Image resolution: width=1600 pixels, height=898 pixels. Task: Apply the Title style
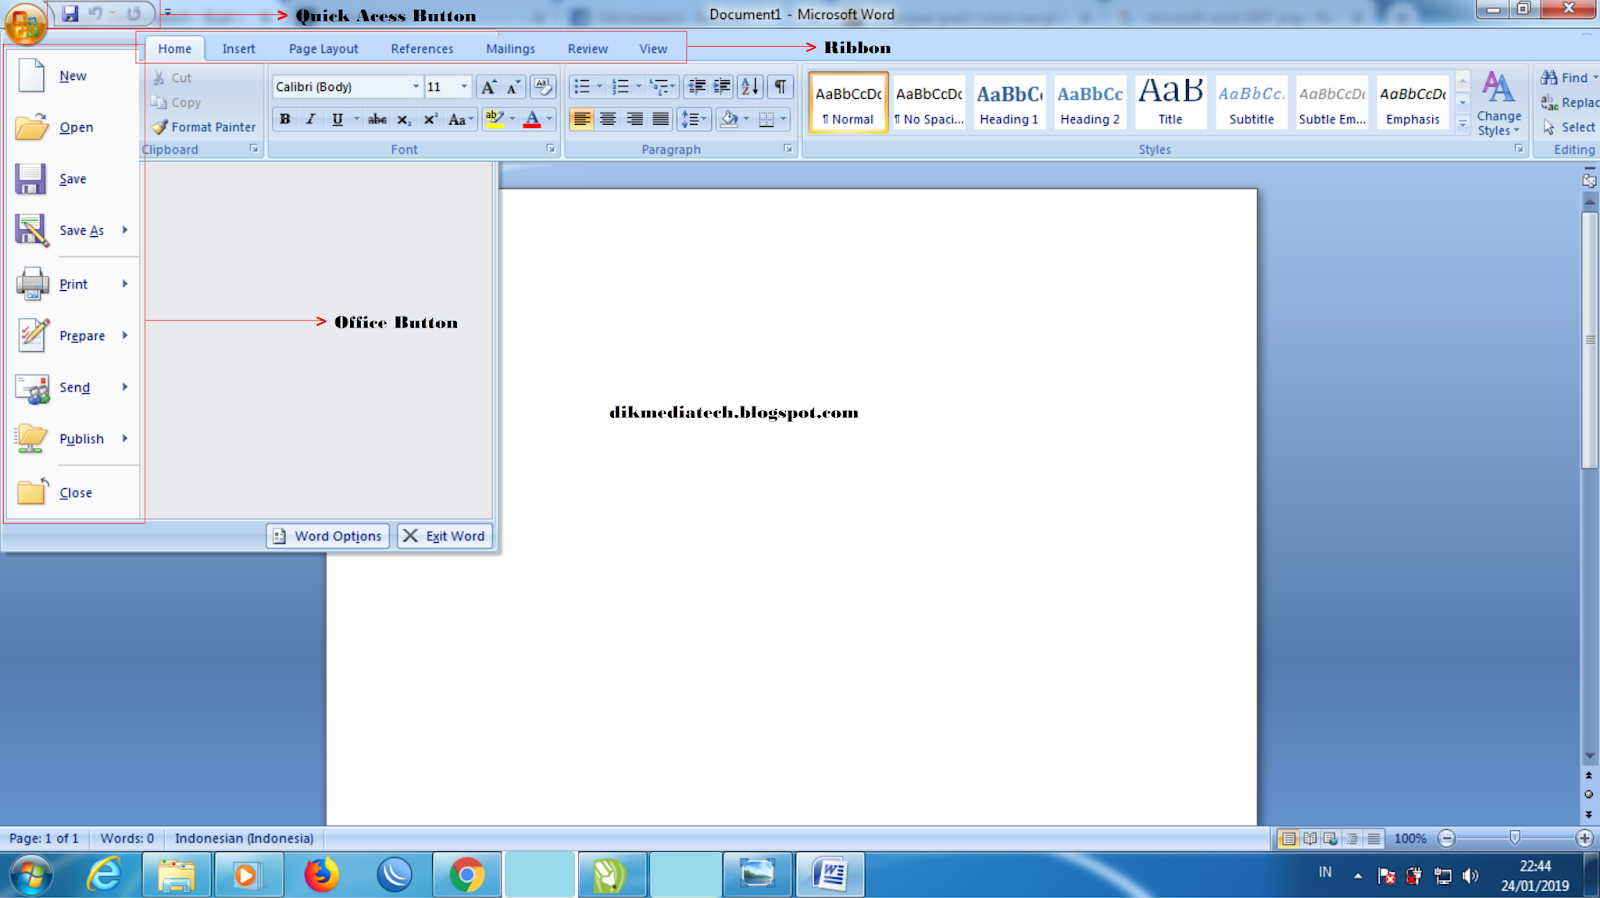(1170, 103)
